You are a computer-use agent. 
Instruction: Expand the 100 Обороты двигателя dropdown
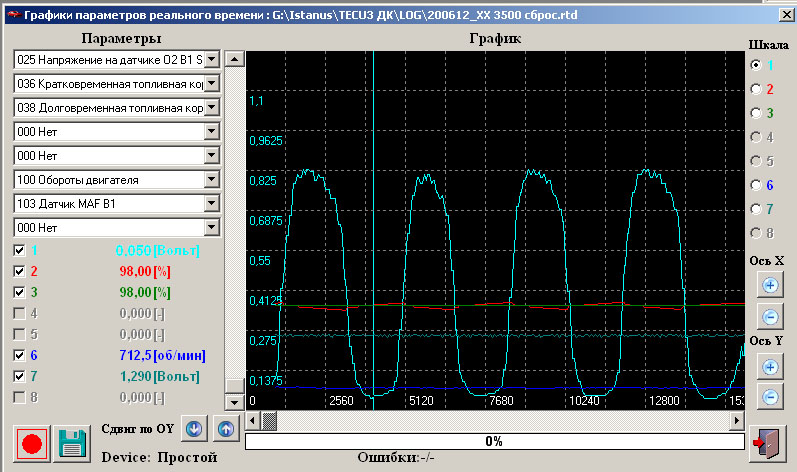point(211,180)
